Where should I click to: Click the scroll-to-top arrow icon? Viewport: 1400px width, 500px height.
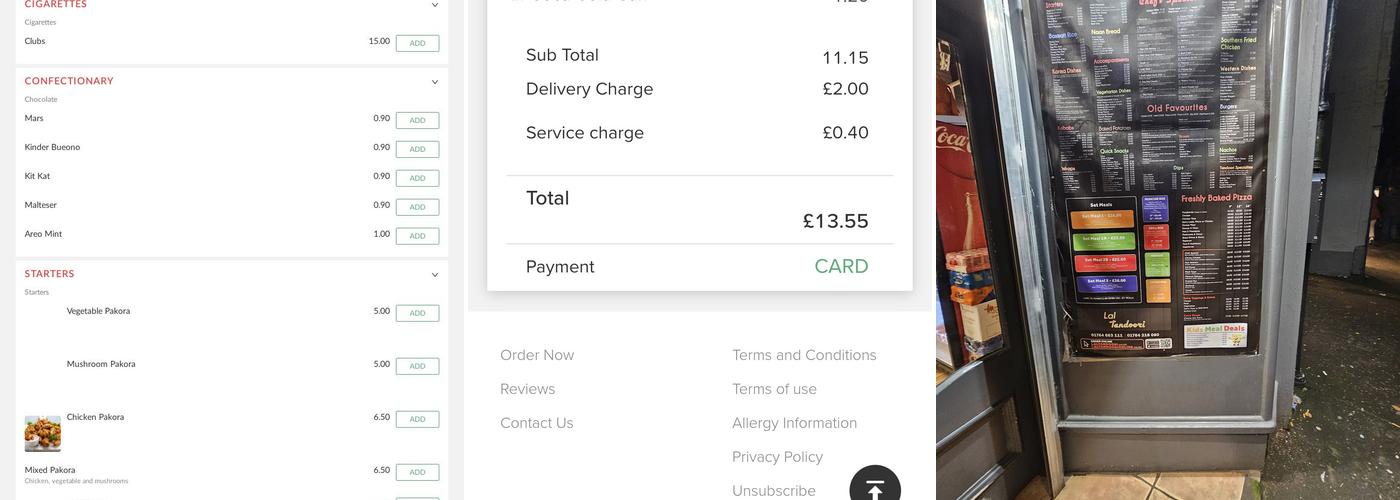[875, 489]
